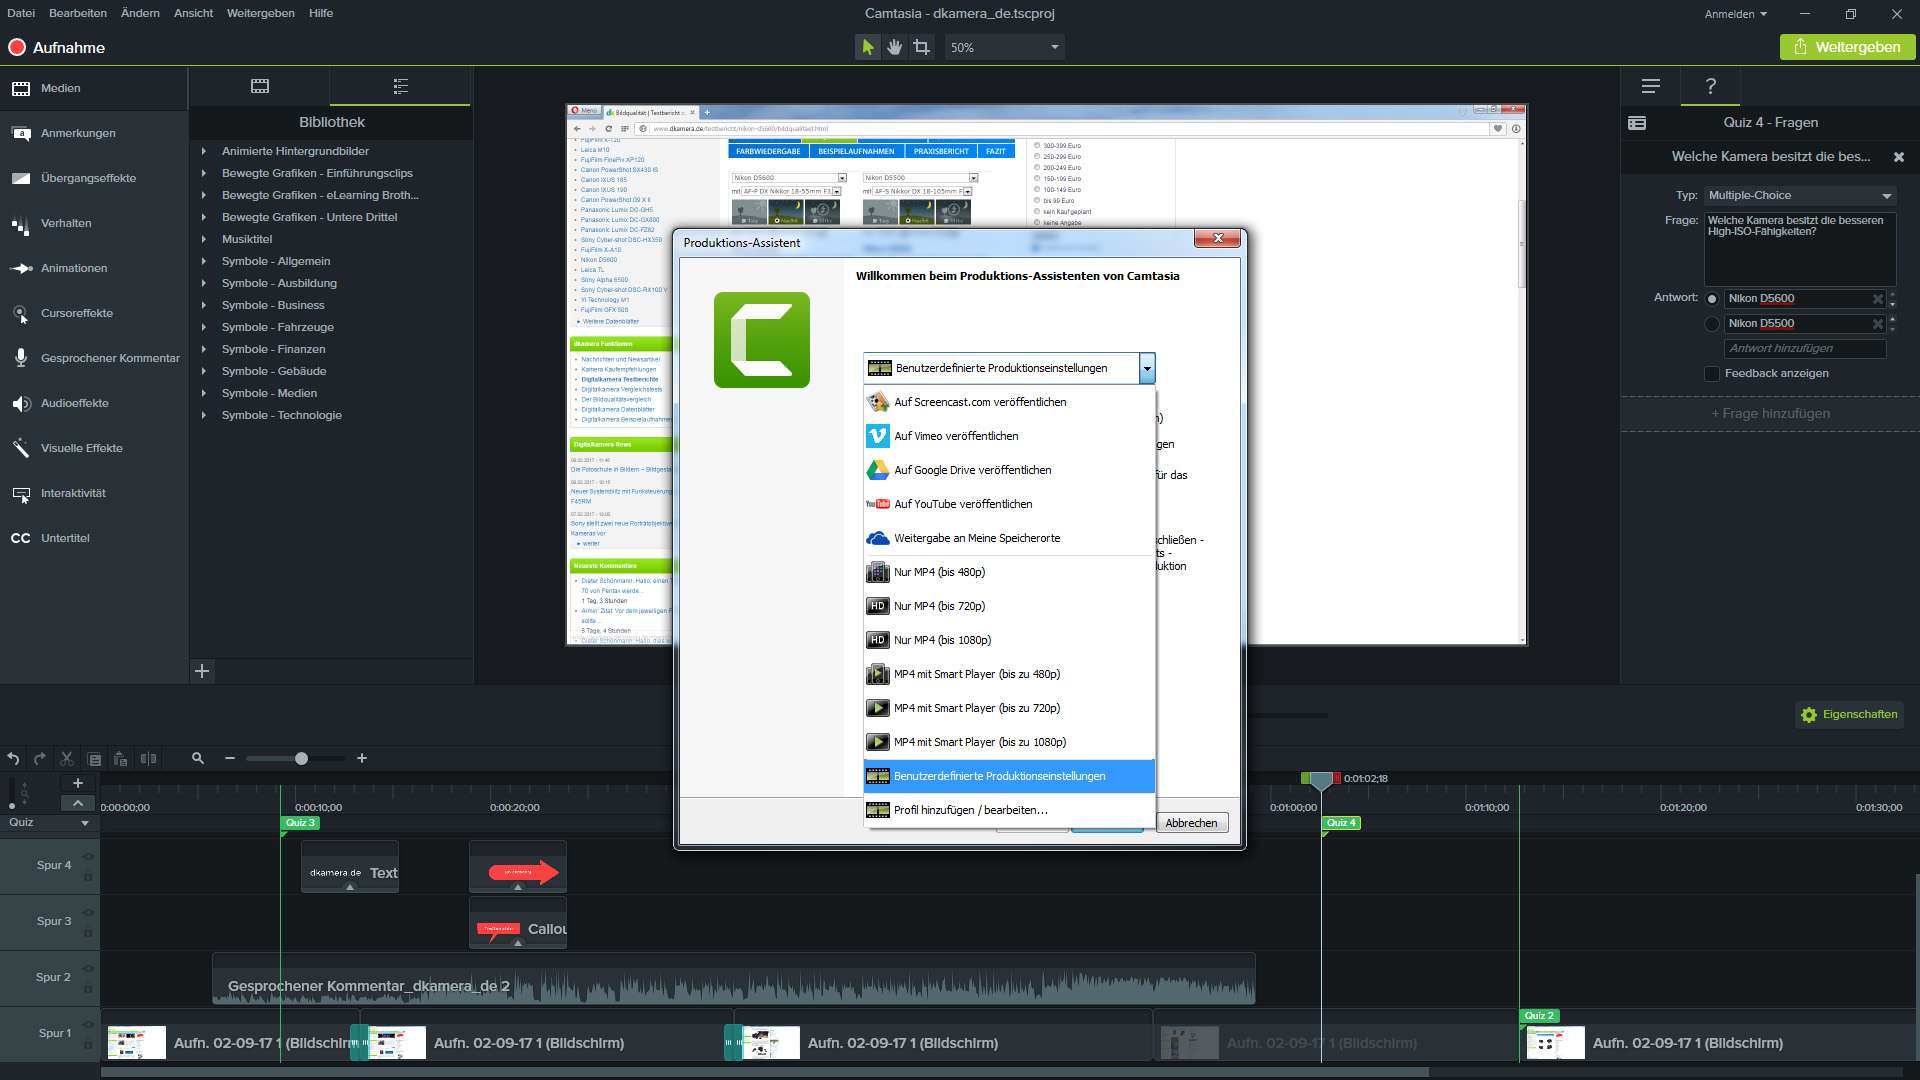Click the plus icon below the library
The width and height of the screenshot is (1920, 1080).
202,671
